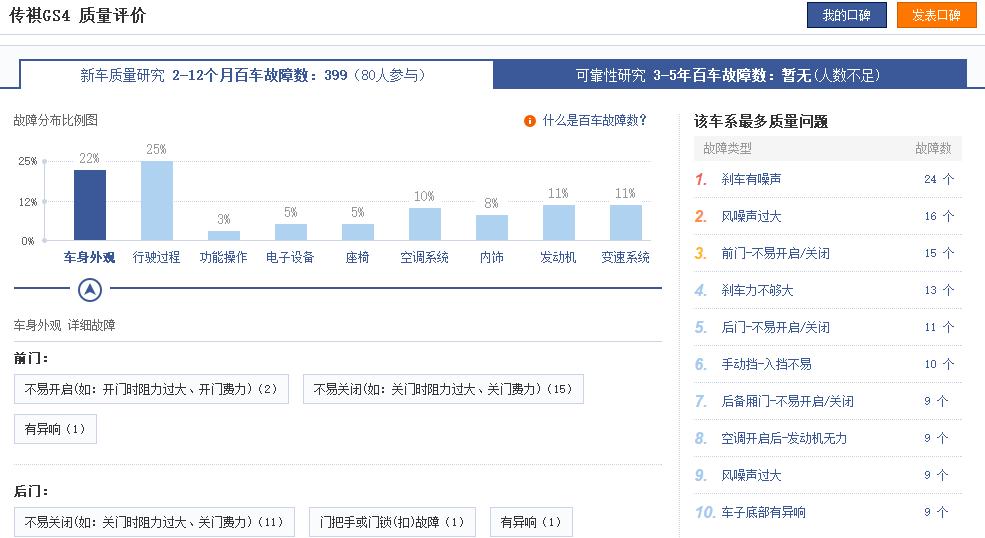The image size is (985, 538).
Task: Open issue 4 刹车力不够大
Action: [x=757, y=290]
